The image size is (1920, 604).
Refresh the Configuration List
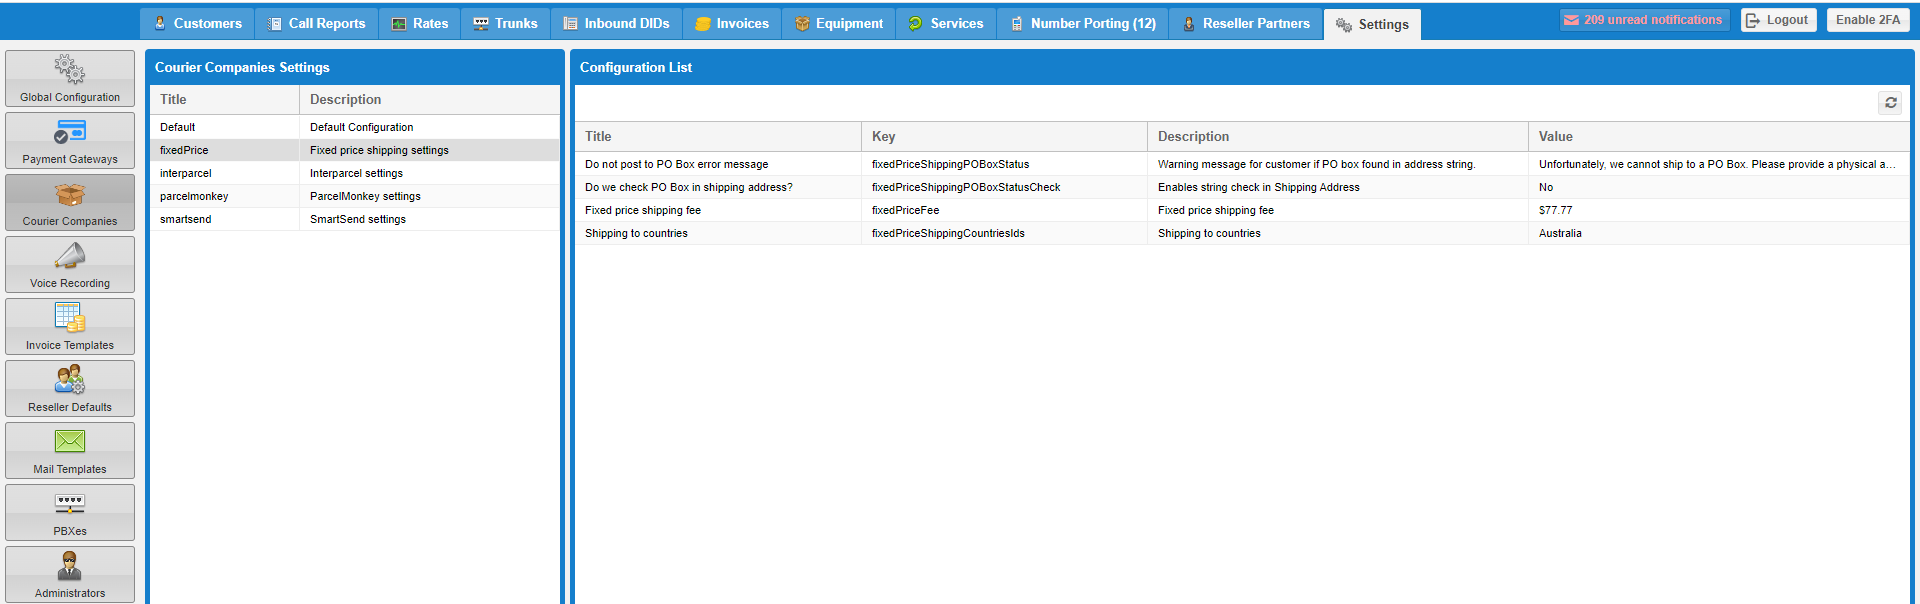tap(1890, 103)
